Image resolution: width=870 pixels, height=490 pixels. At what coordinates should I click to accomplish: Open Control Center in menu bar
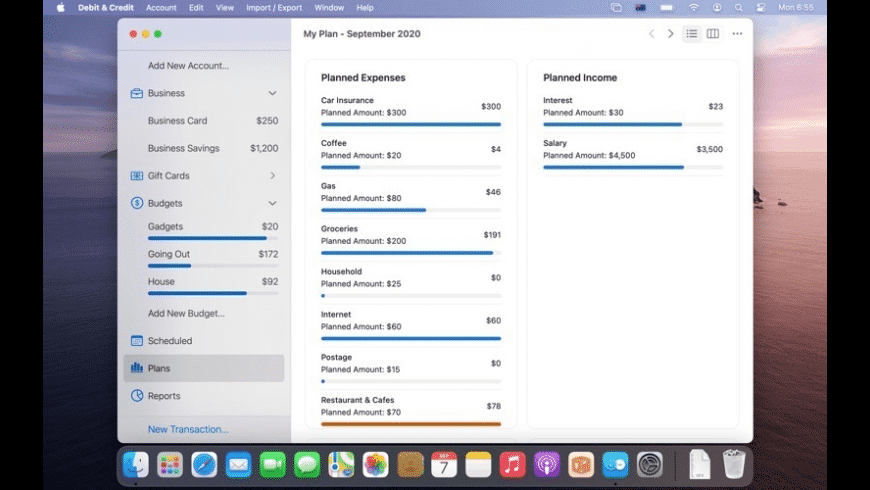click(761, 8)
